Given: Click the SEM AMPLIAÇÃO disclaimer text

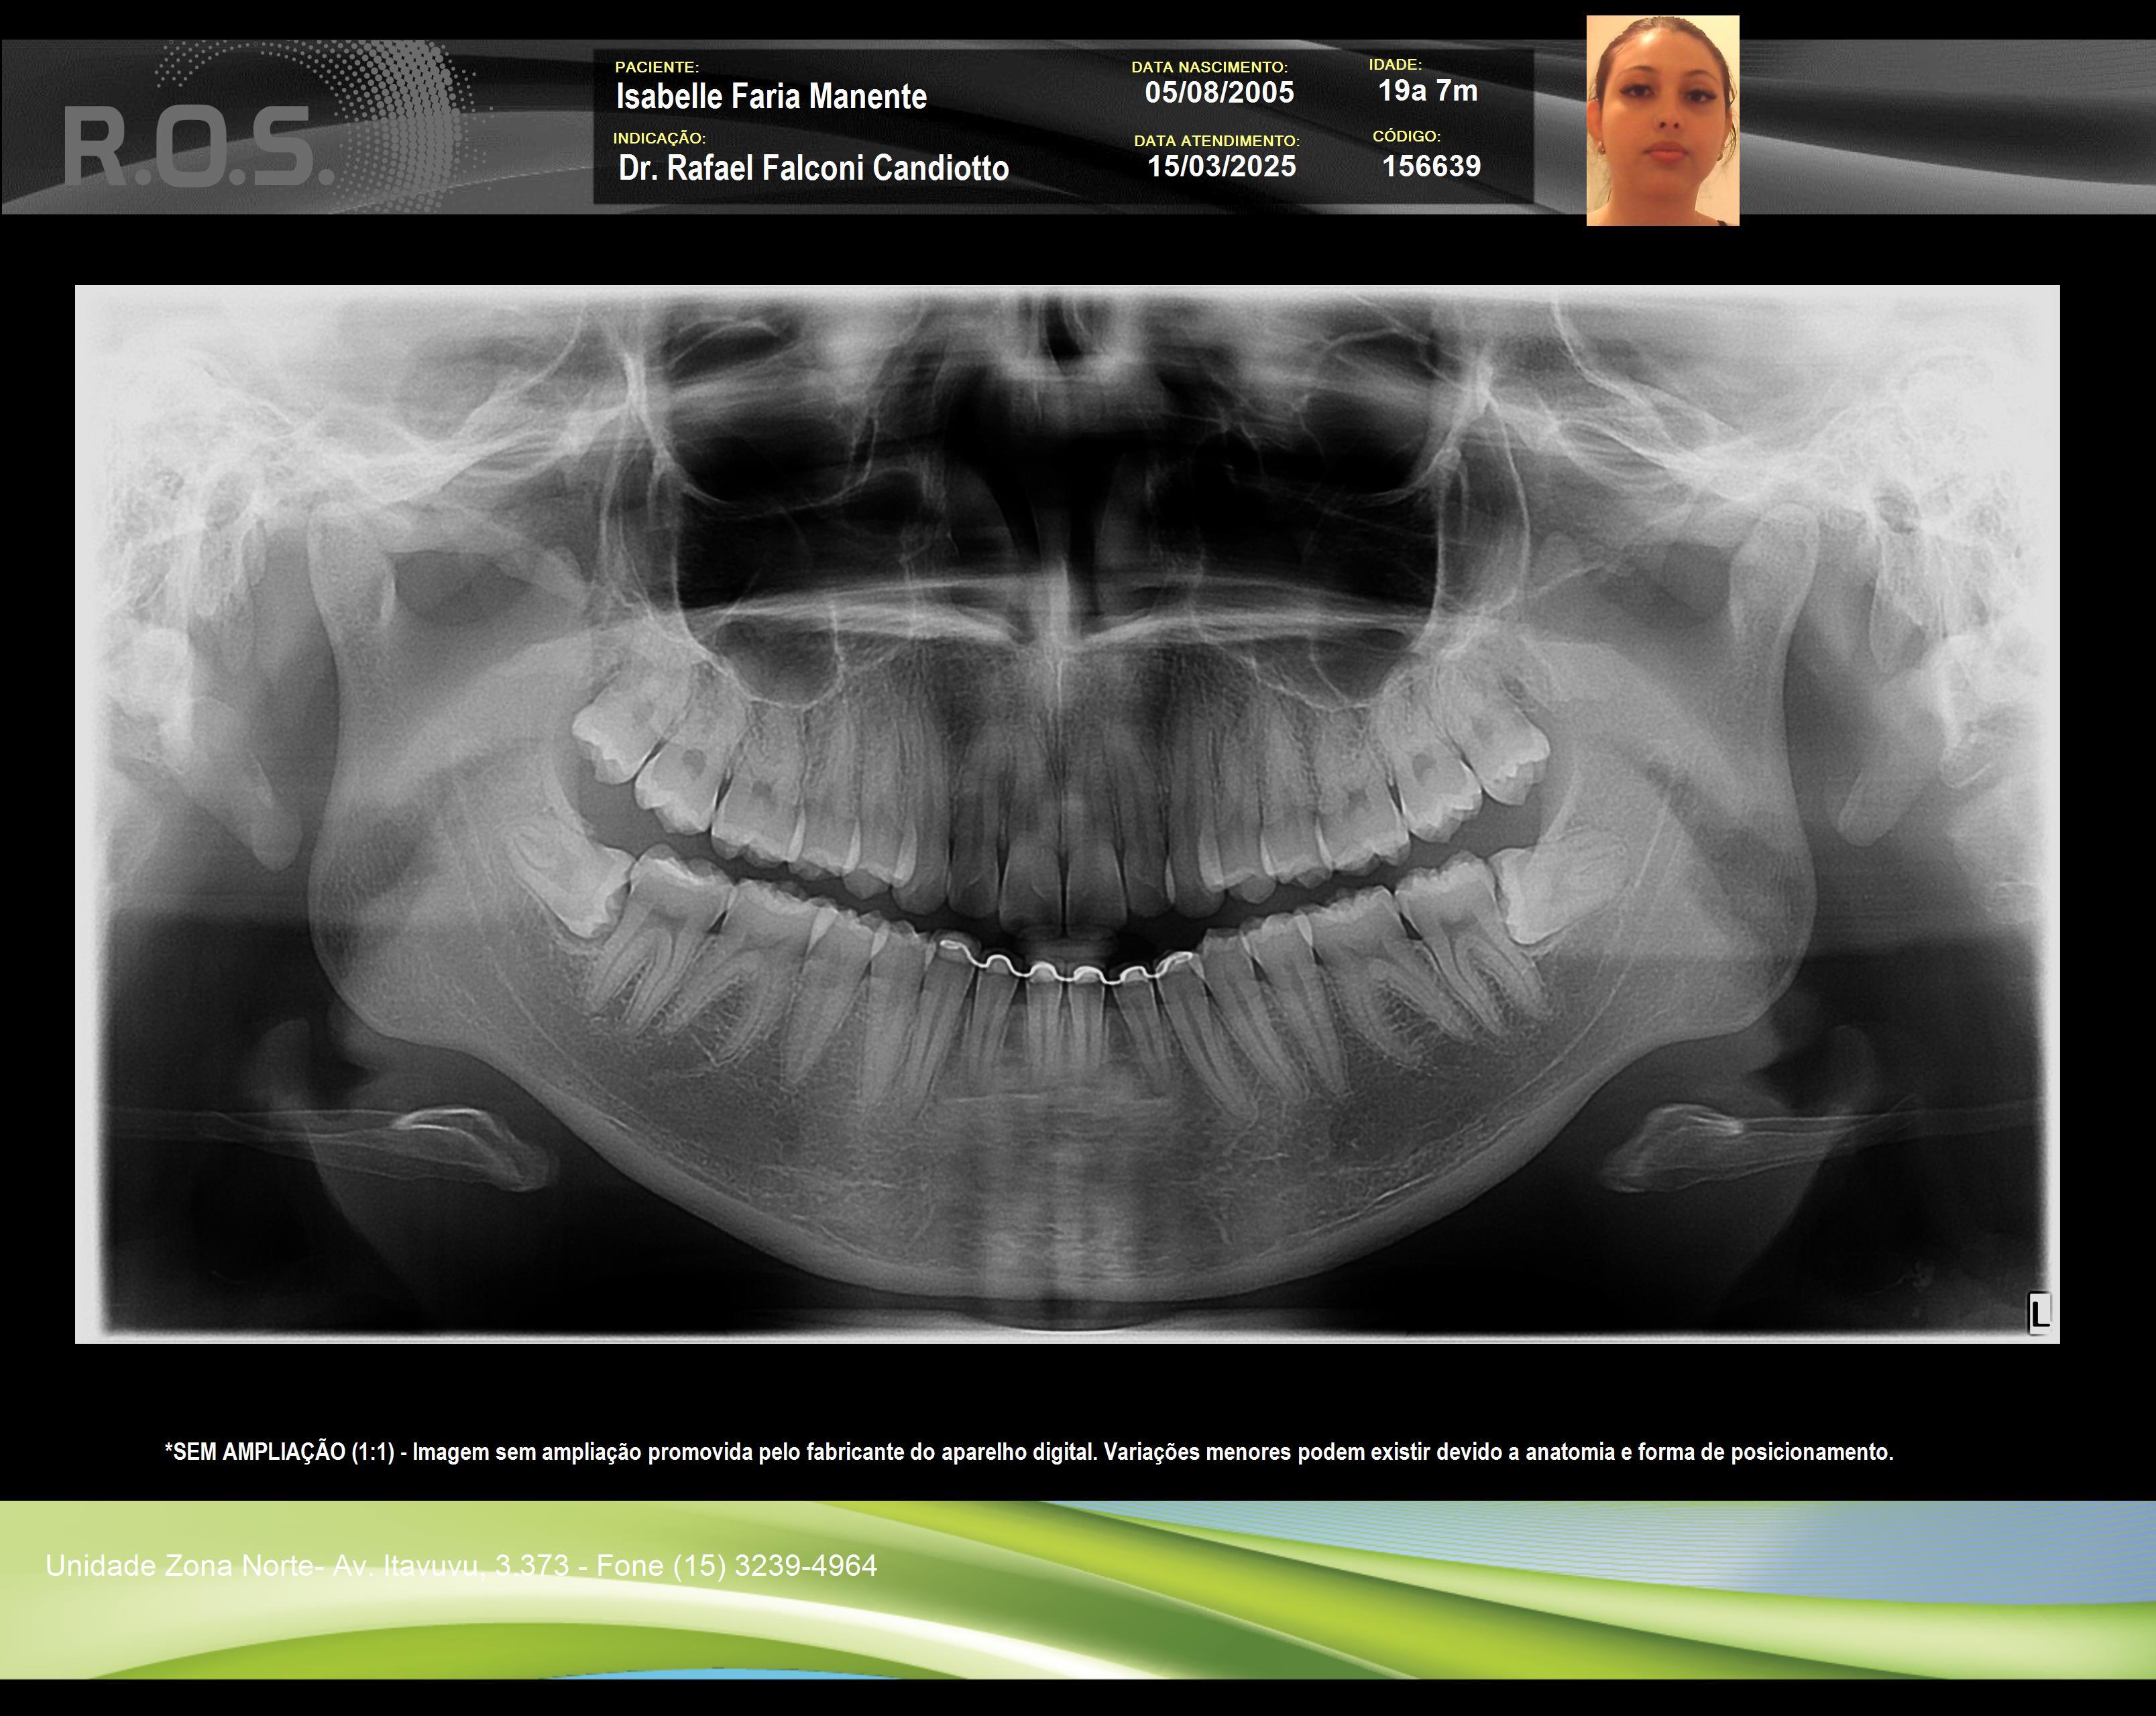Looking at the screenshot, I should pos(1029,1452).
